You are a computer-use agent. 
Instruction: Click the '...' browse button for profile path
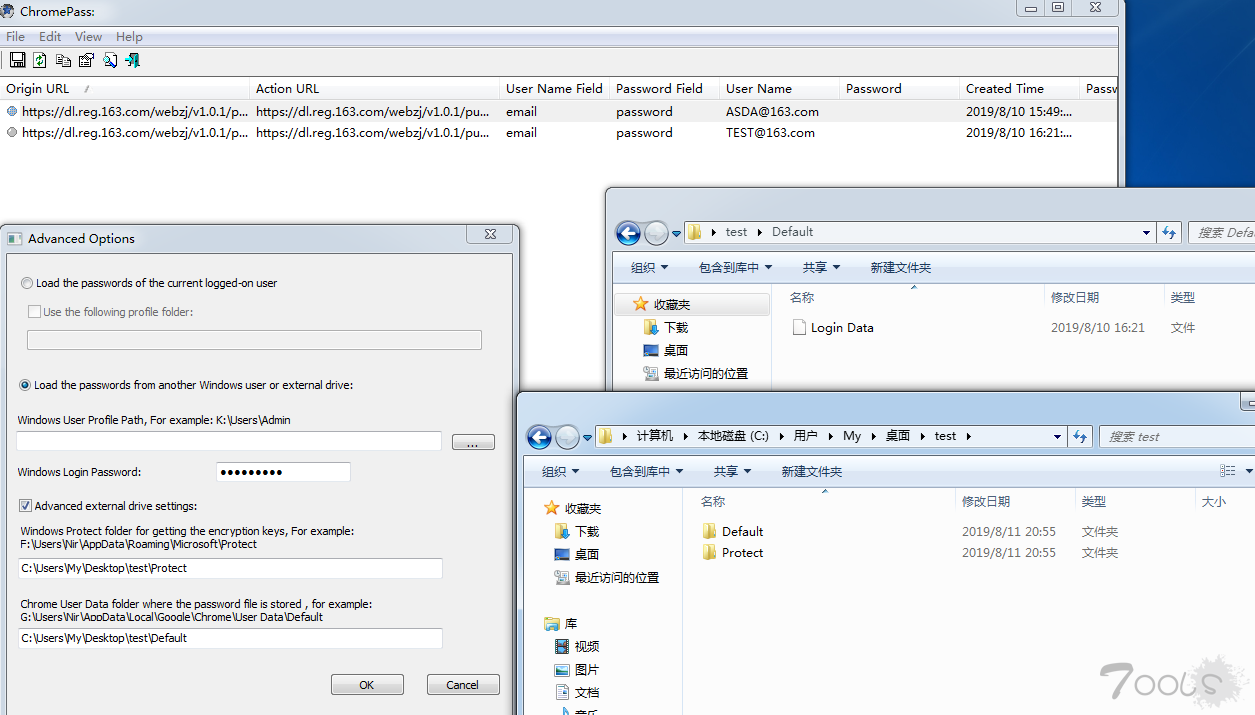[473, 442]
